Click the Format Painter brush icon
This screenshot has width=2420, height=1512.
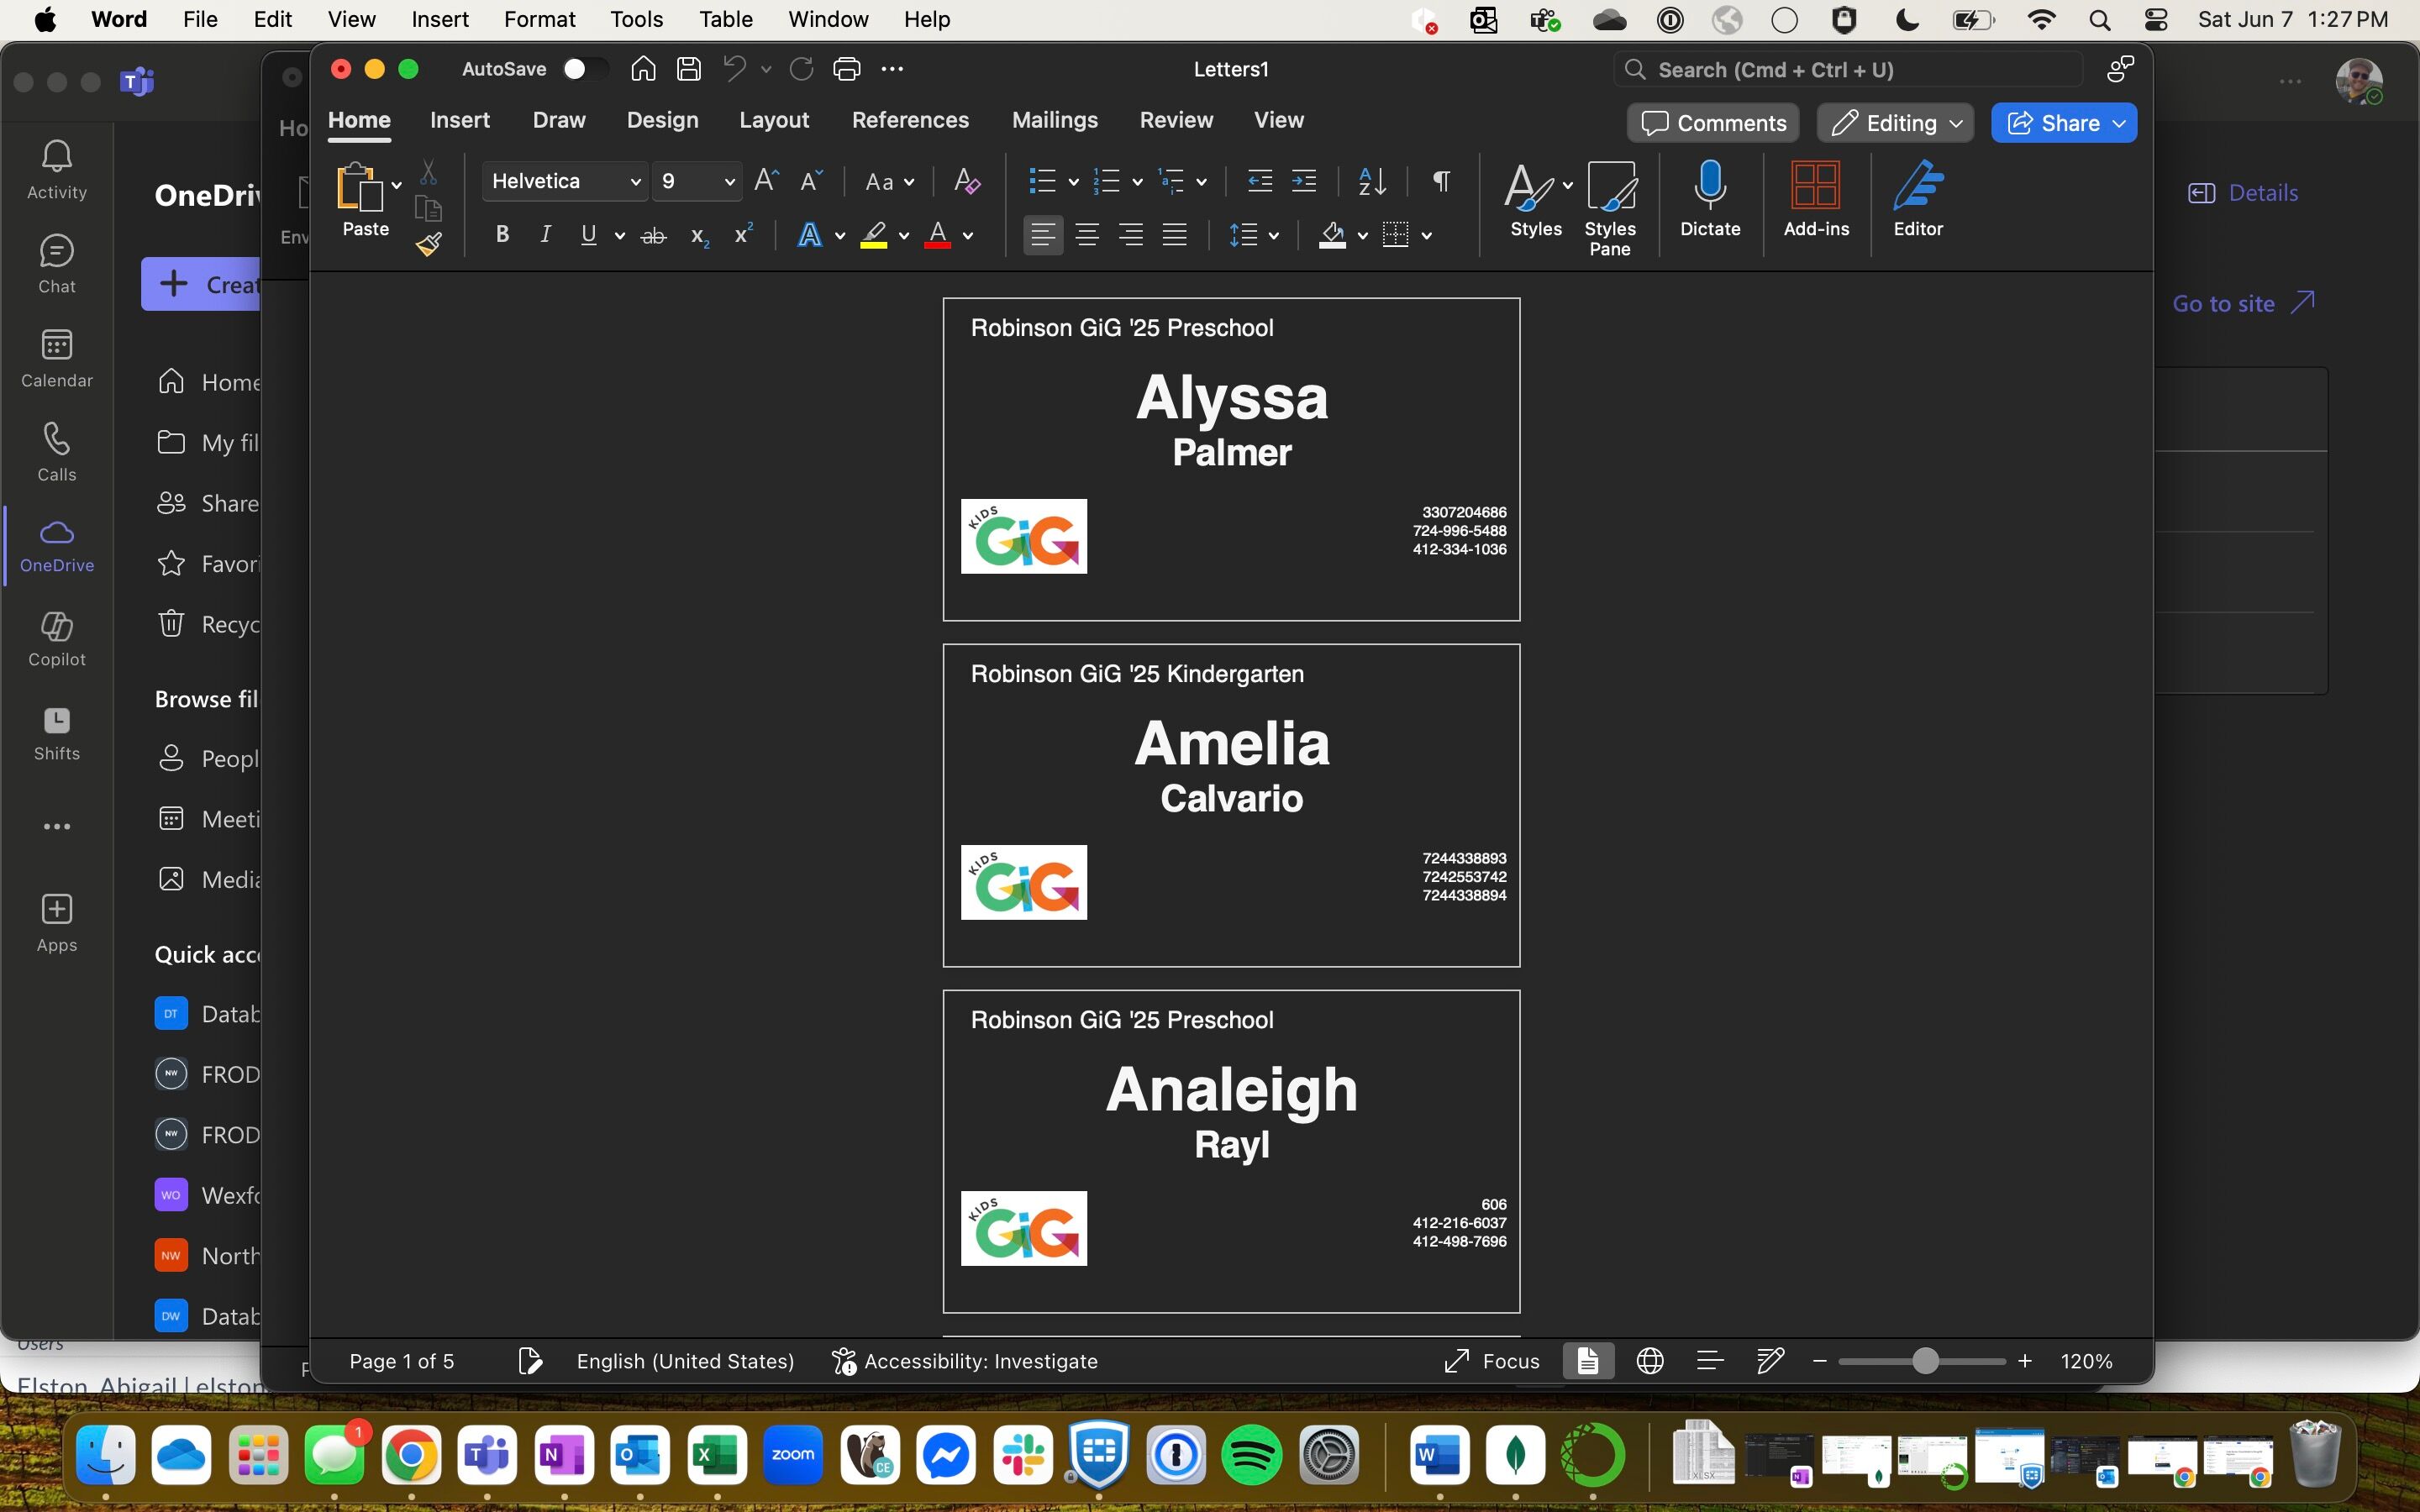pos(429,244)
